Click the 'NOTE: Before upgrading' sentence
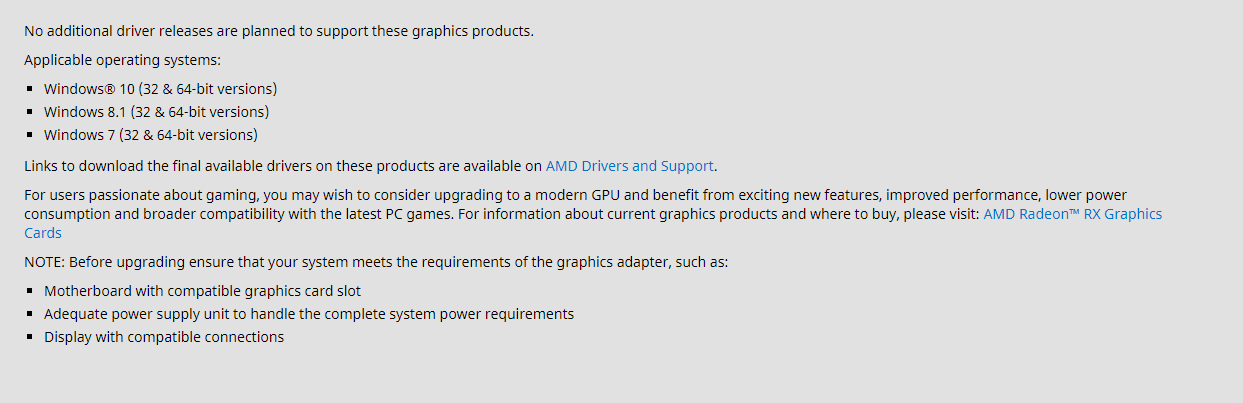 tap(376, 262)
